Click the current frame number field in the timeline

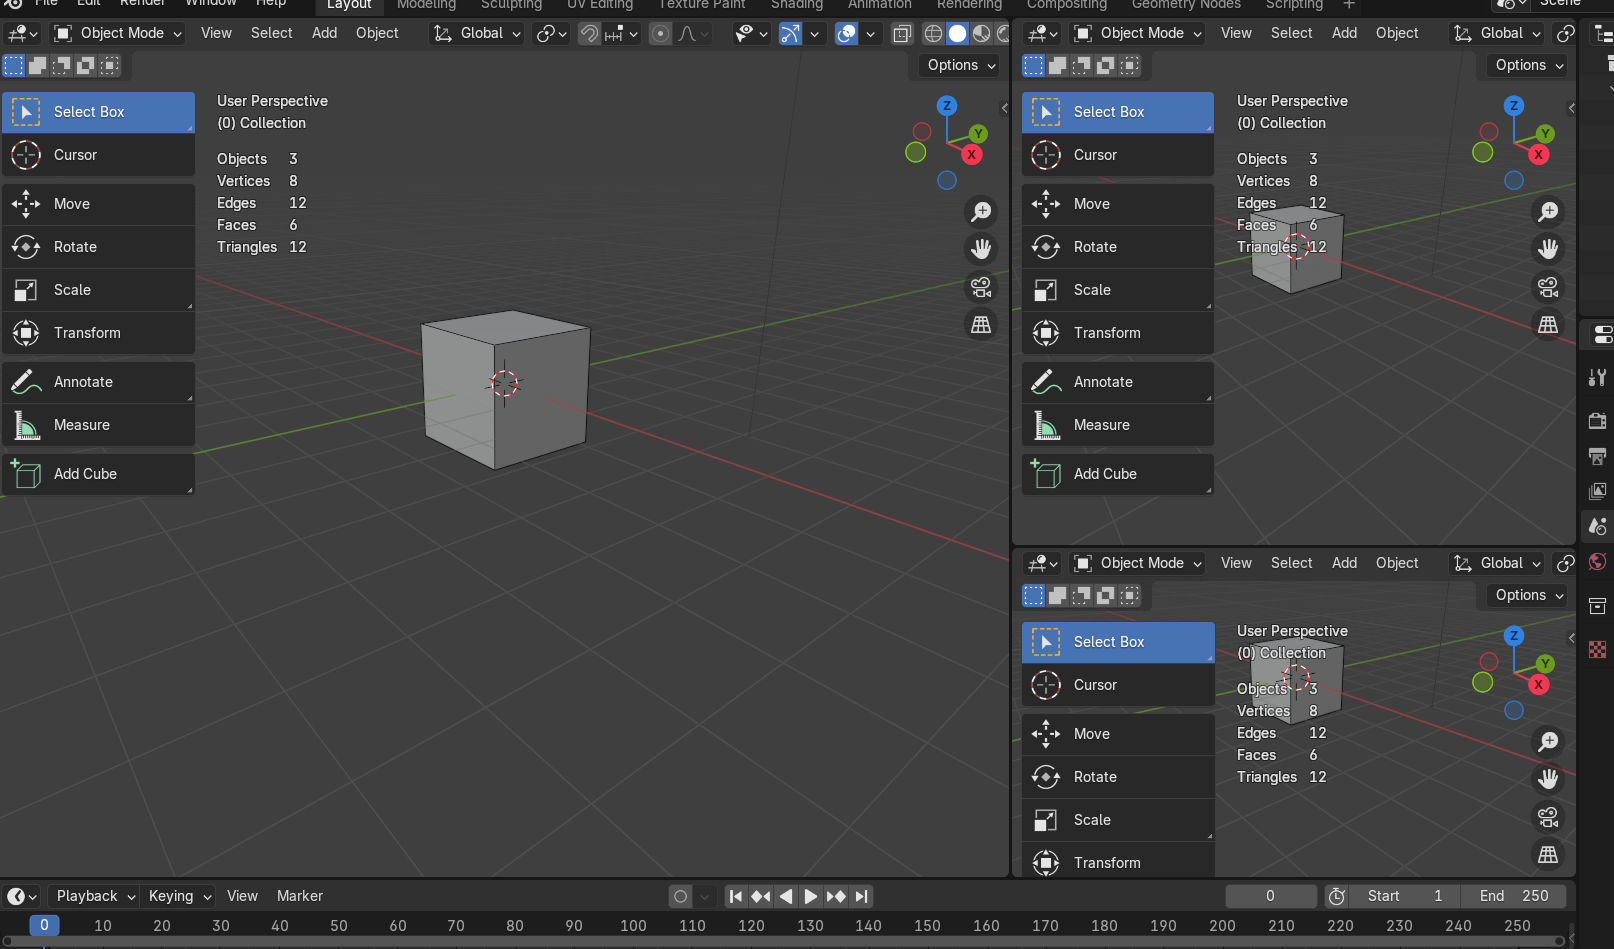tap(1271, 896)
